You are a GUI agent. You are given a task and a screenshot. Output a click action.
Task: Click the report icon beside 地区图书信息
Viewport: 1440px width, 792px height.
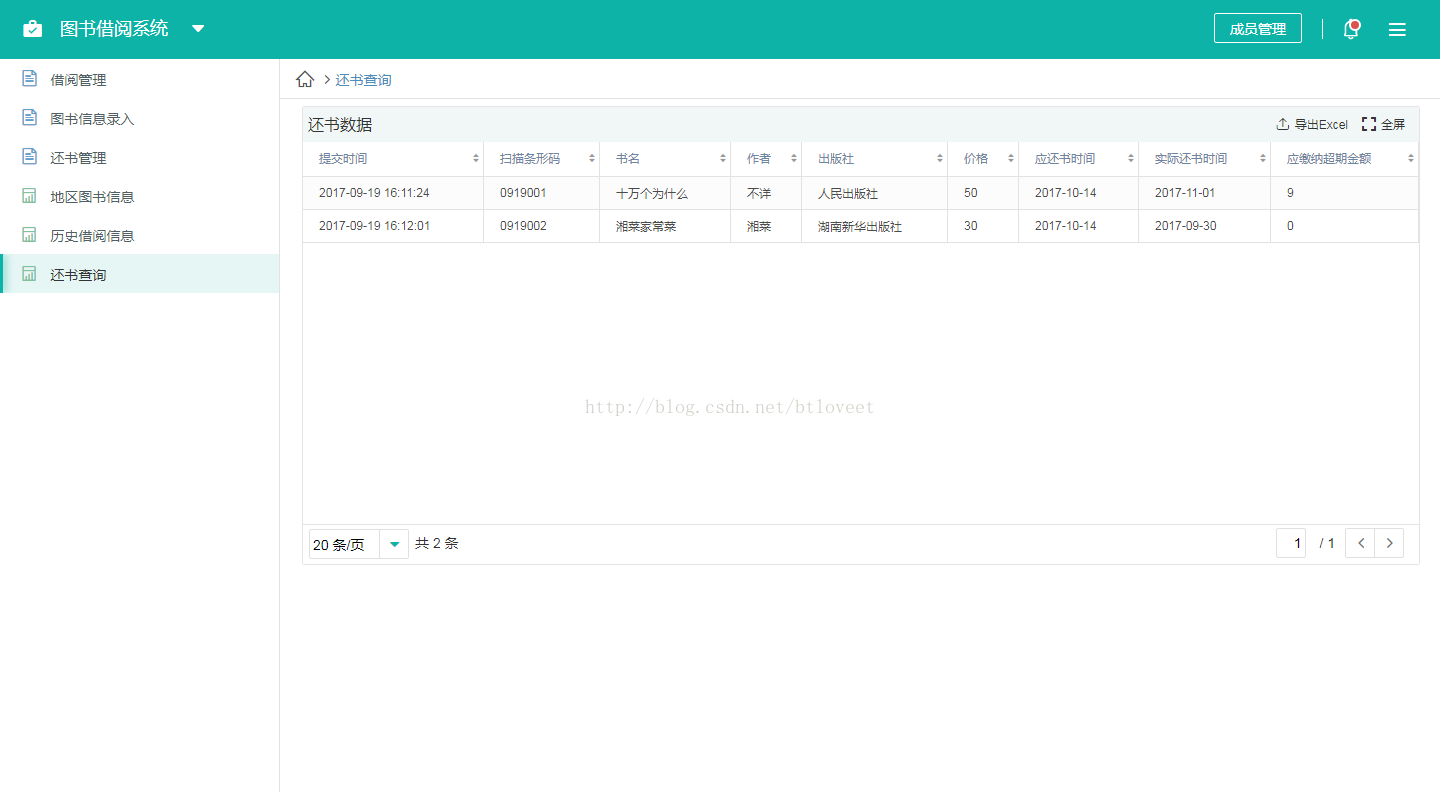(30, 196)
